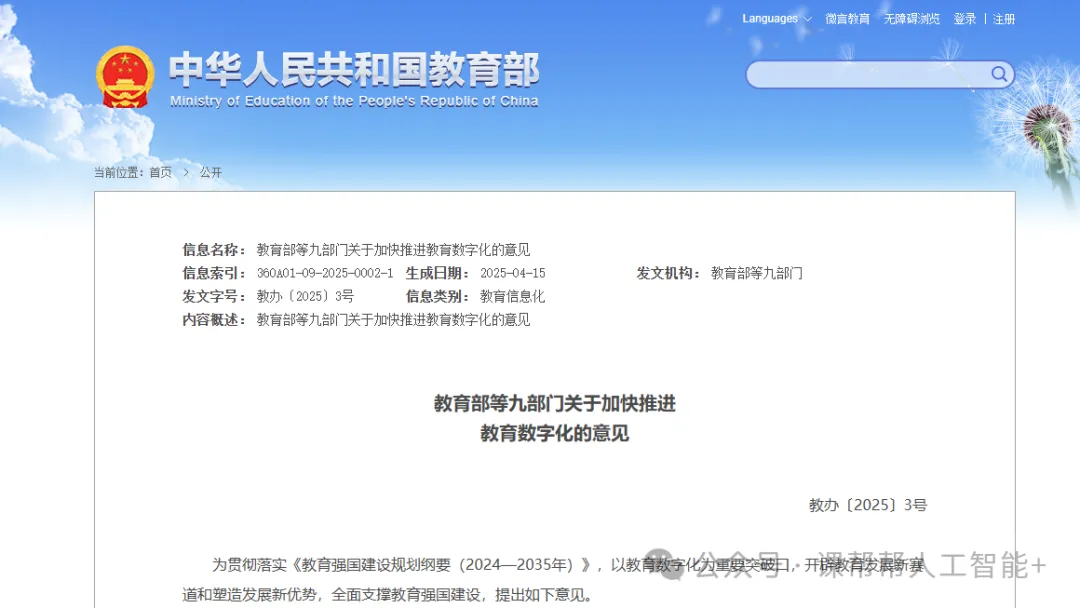
Task: Click the generation date 2025-04-15
Action: [512, 273]
